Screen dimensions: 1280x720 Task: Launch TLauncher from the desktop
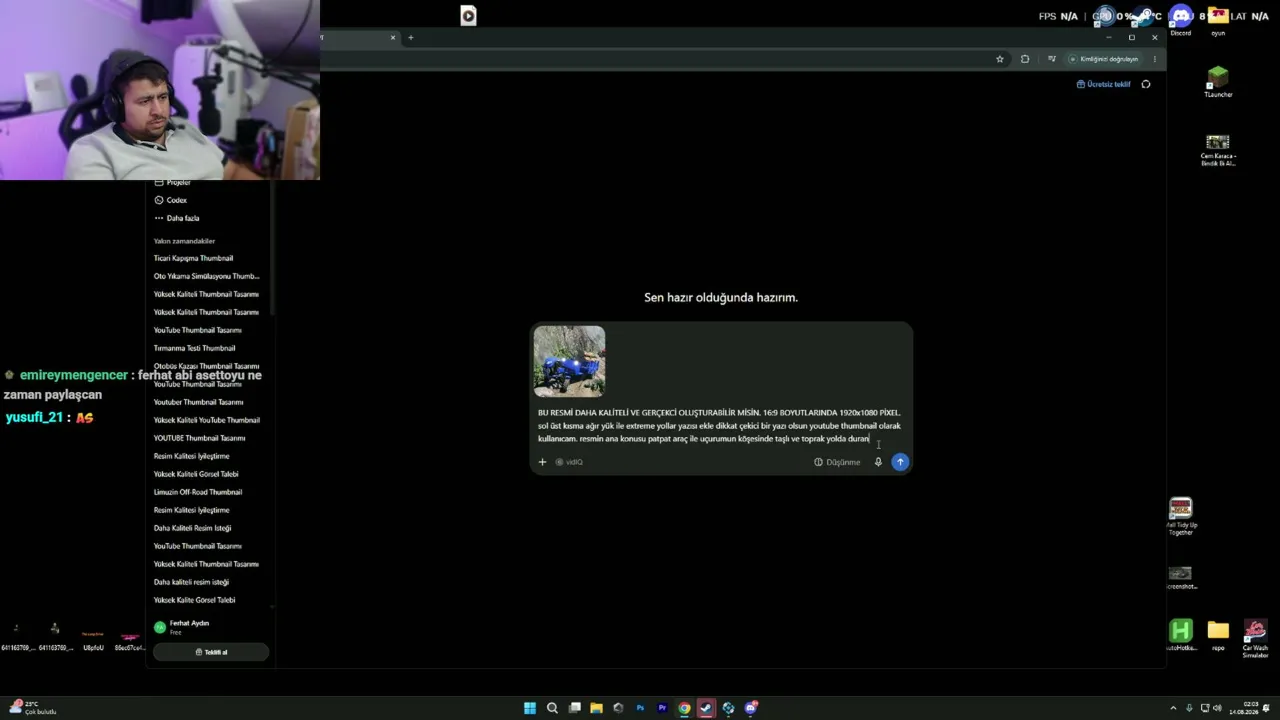[x=1218, y=81]
